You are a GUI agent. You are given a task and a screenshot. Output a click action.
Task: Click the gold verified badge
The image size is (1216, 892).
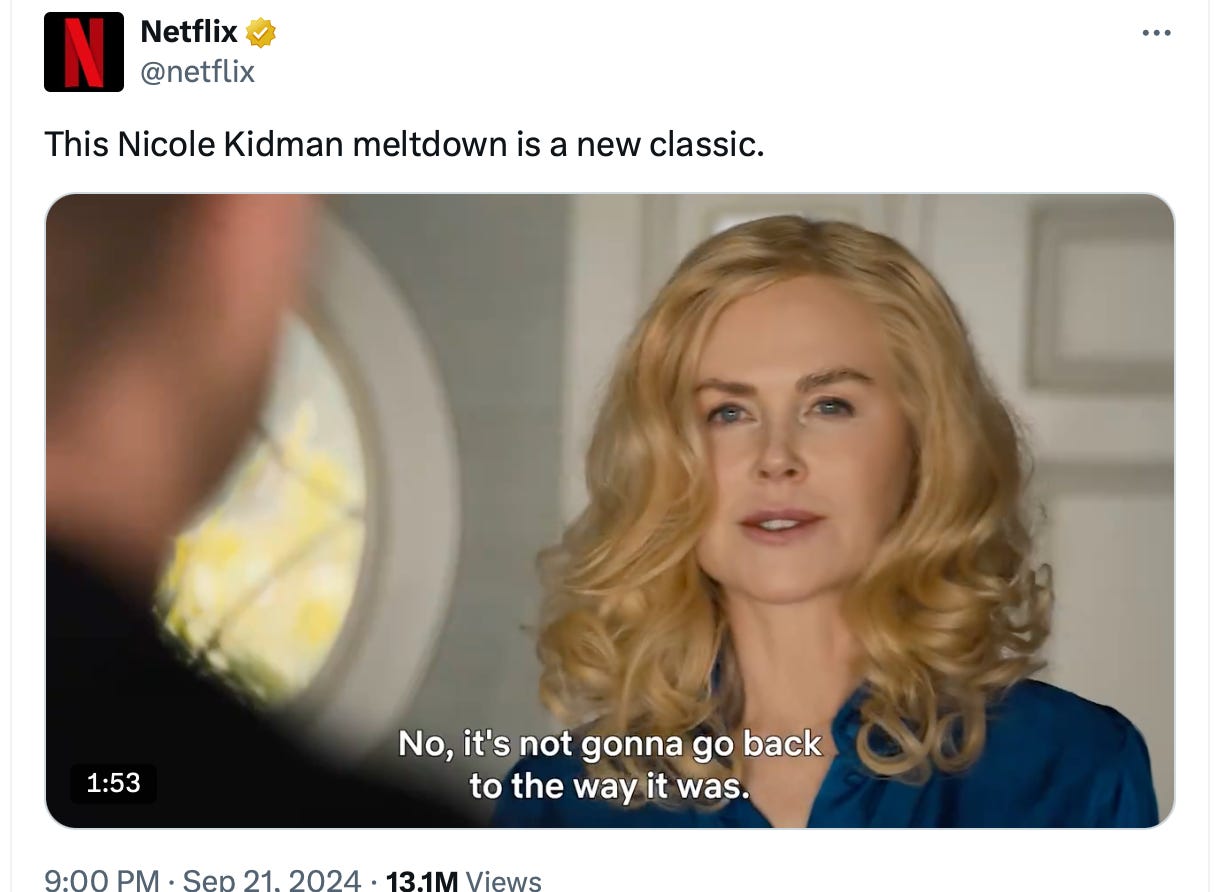pyautogui.click(x=261, y=33)
